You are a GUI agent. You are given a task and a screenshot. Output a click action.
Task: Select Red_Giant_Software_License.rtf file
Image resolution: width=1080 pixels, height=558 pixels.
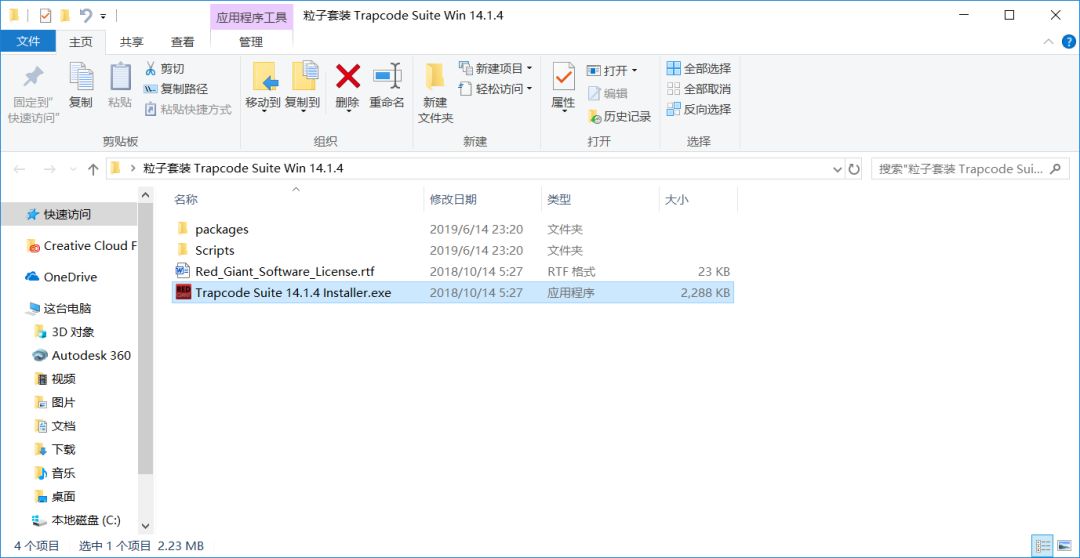click(453, 271)
